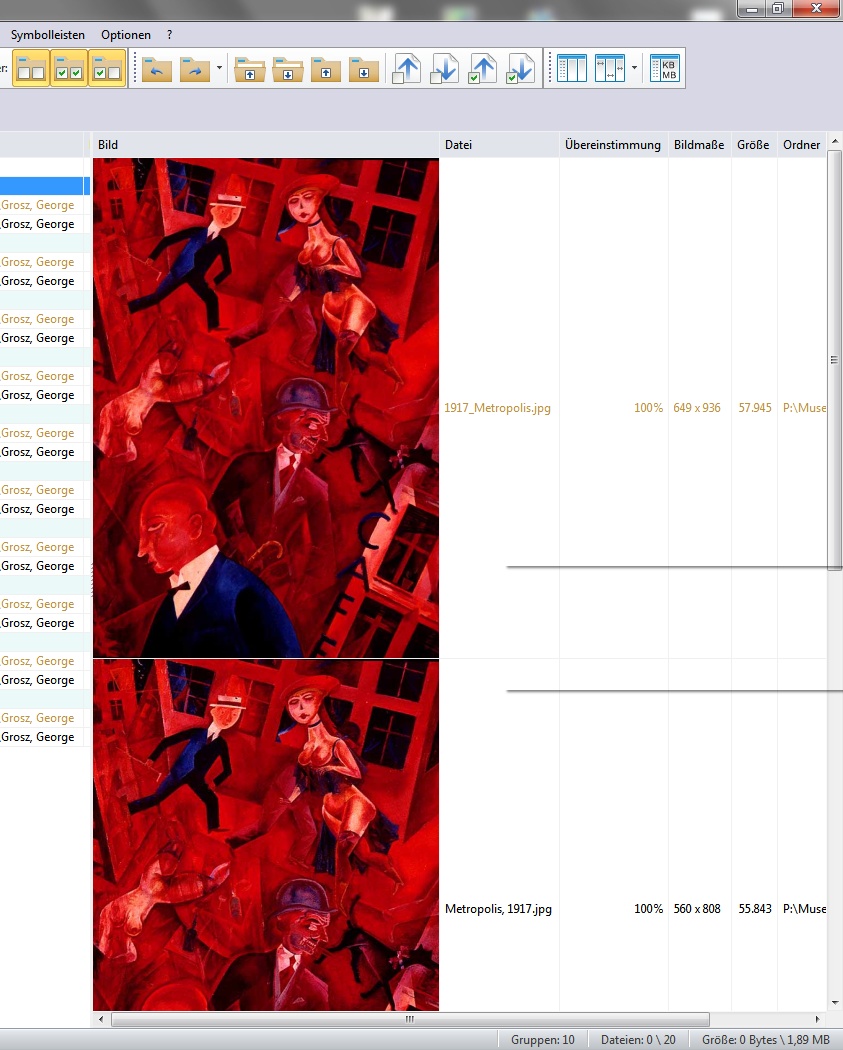The height and width of the screenshot is (1050, 843).
Task: Open the dropdown arrow beside column width icon
Action: (x=634, y=69)
